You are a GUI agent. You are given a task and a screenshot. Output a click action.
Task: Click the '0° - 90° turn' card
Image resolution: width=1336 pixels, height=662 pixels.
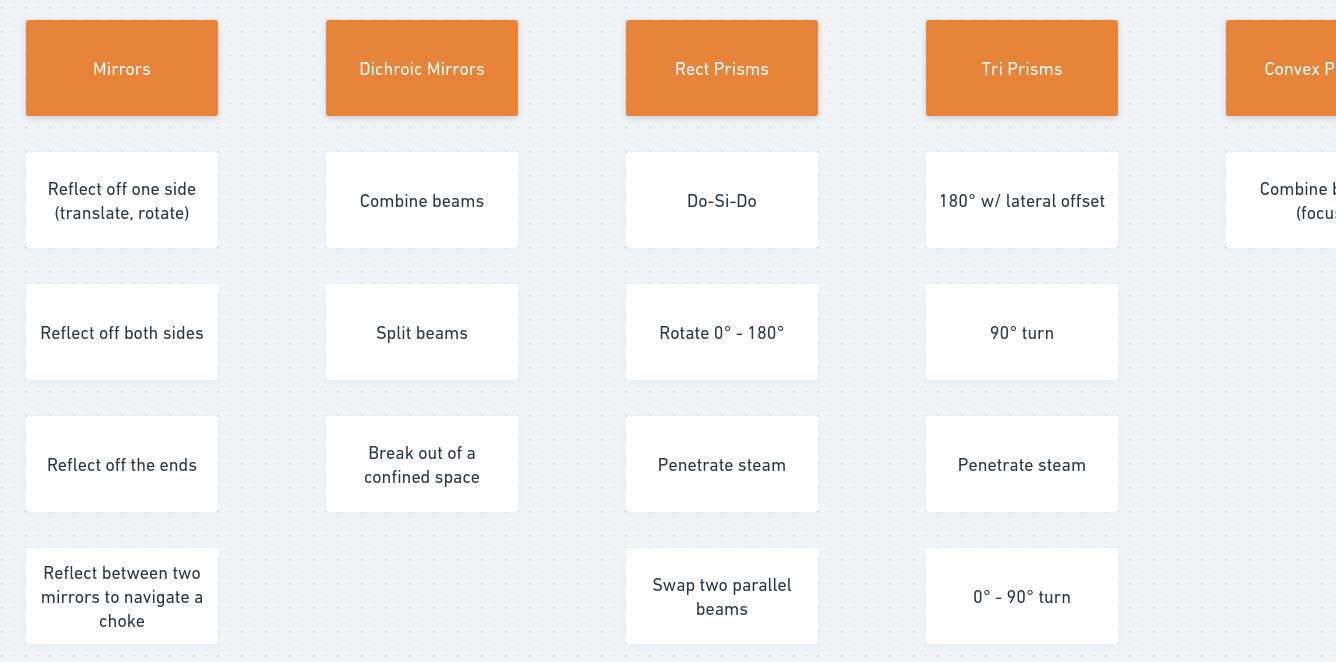coord(1022,596)
